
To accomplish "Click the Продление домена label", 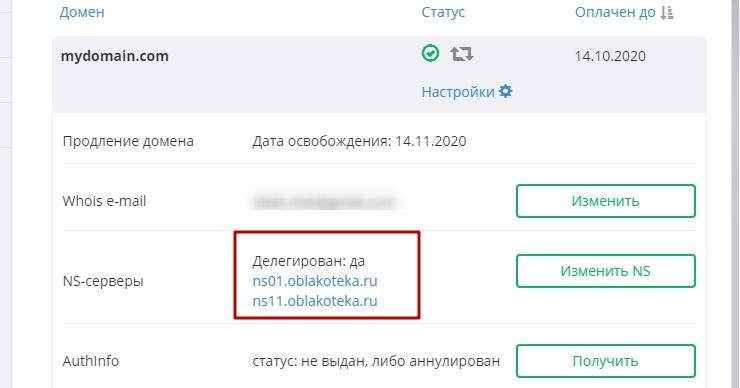I will (128, 141).
